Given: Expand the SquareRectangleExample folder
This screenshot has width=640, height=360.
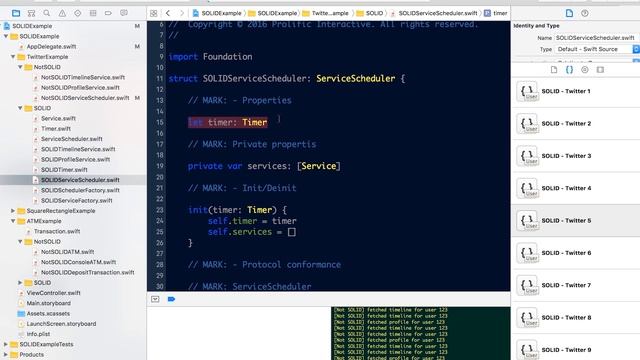Looking at the screenshot, I should click(13, 211).
